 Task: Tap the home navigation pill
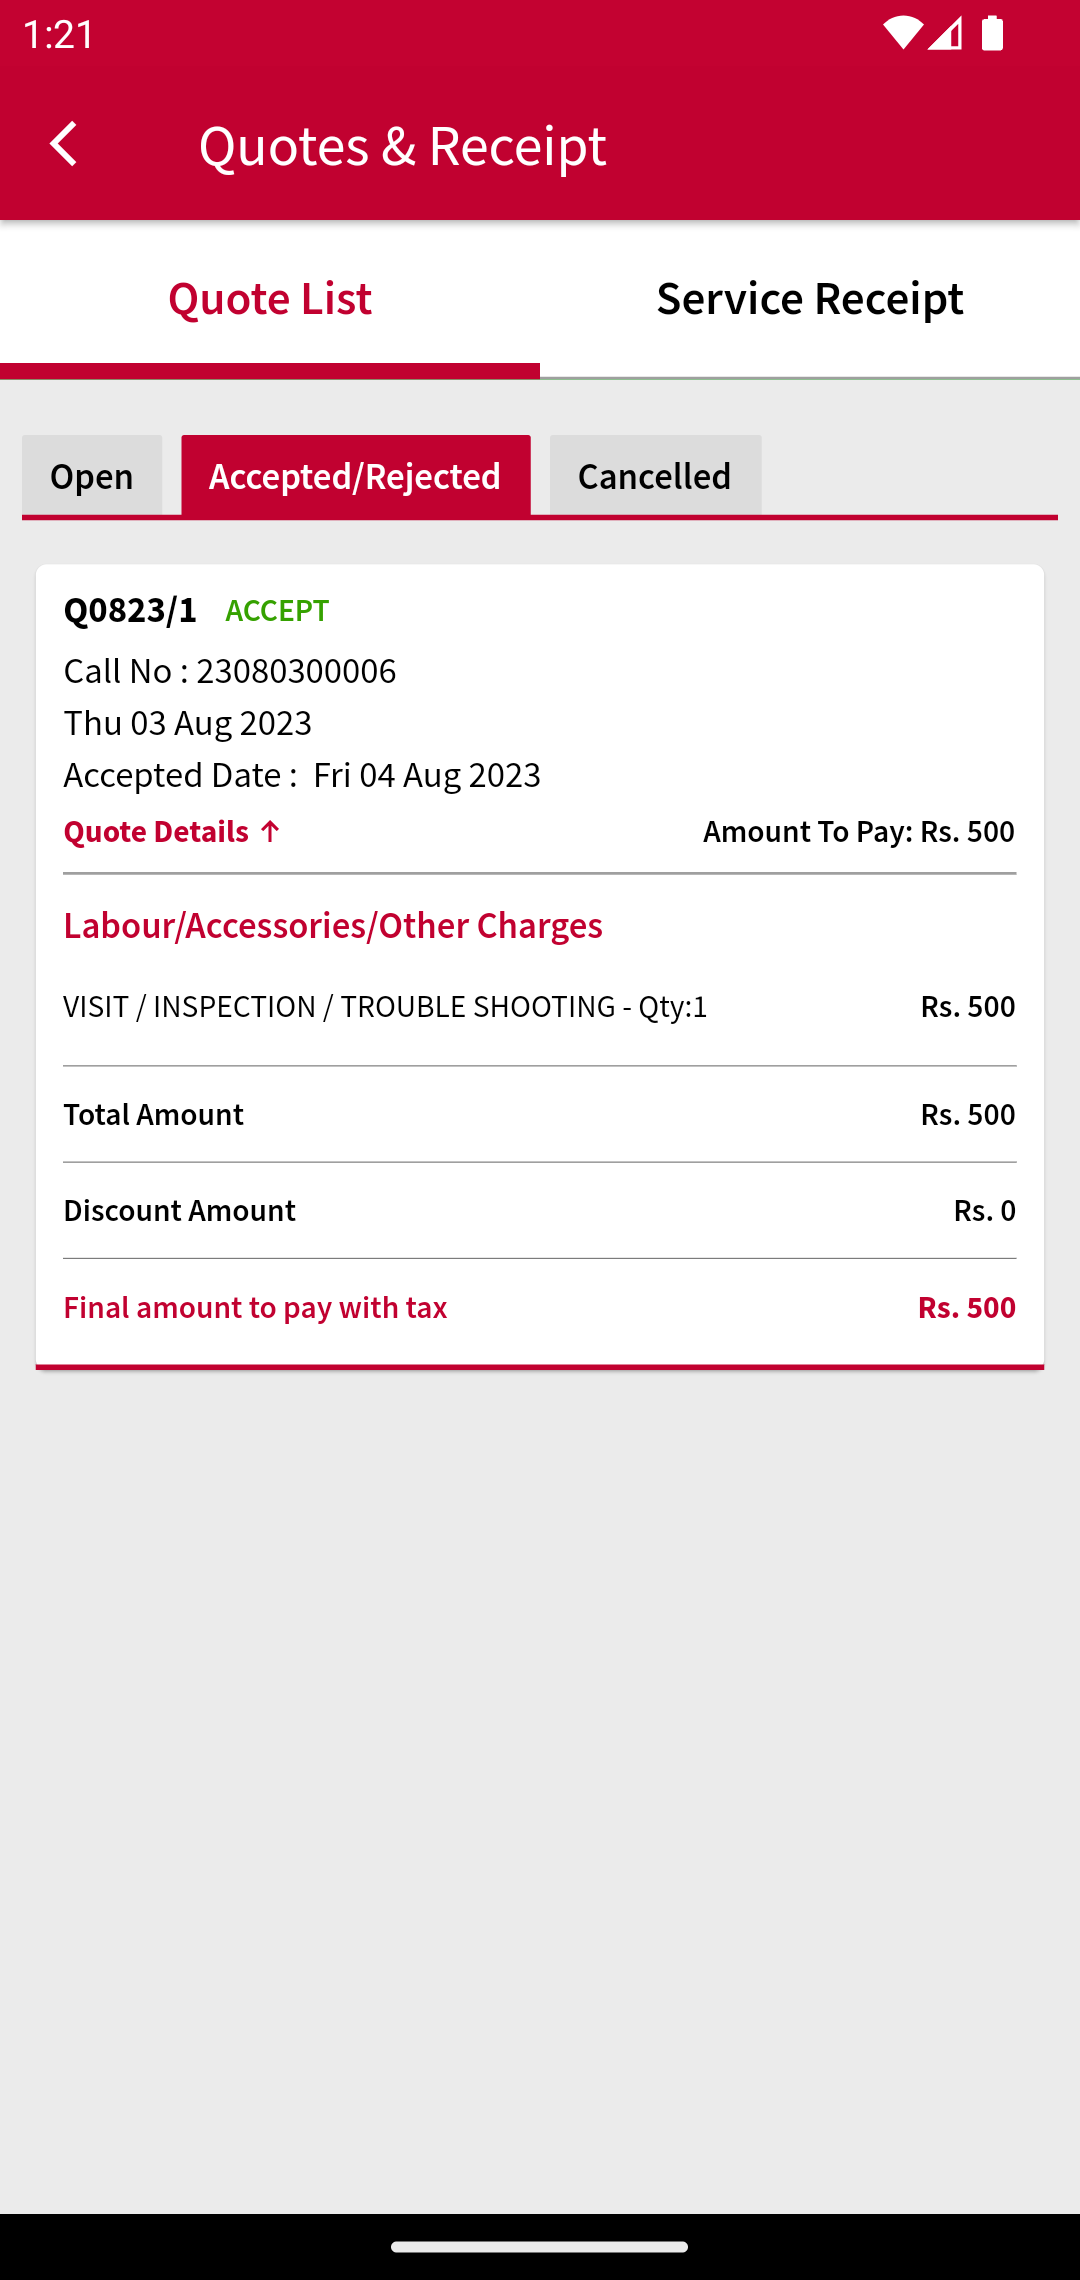[x=540, y=2246]
